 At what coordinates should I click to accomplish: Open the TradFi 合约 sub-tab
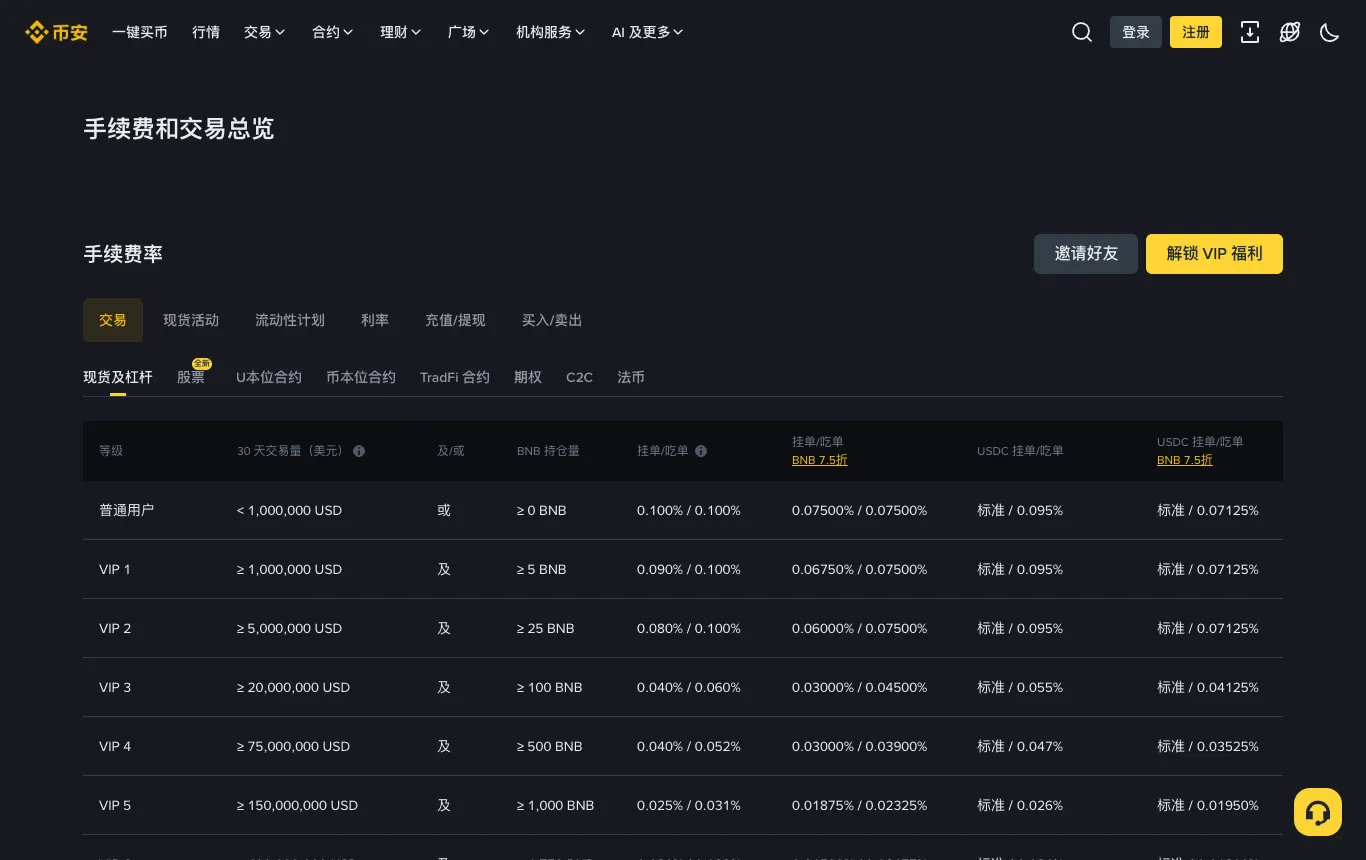(455, 377)
